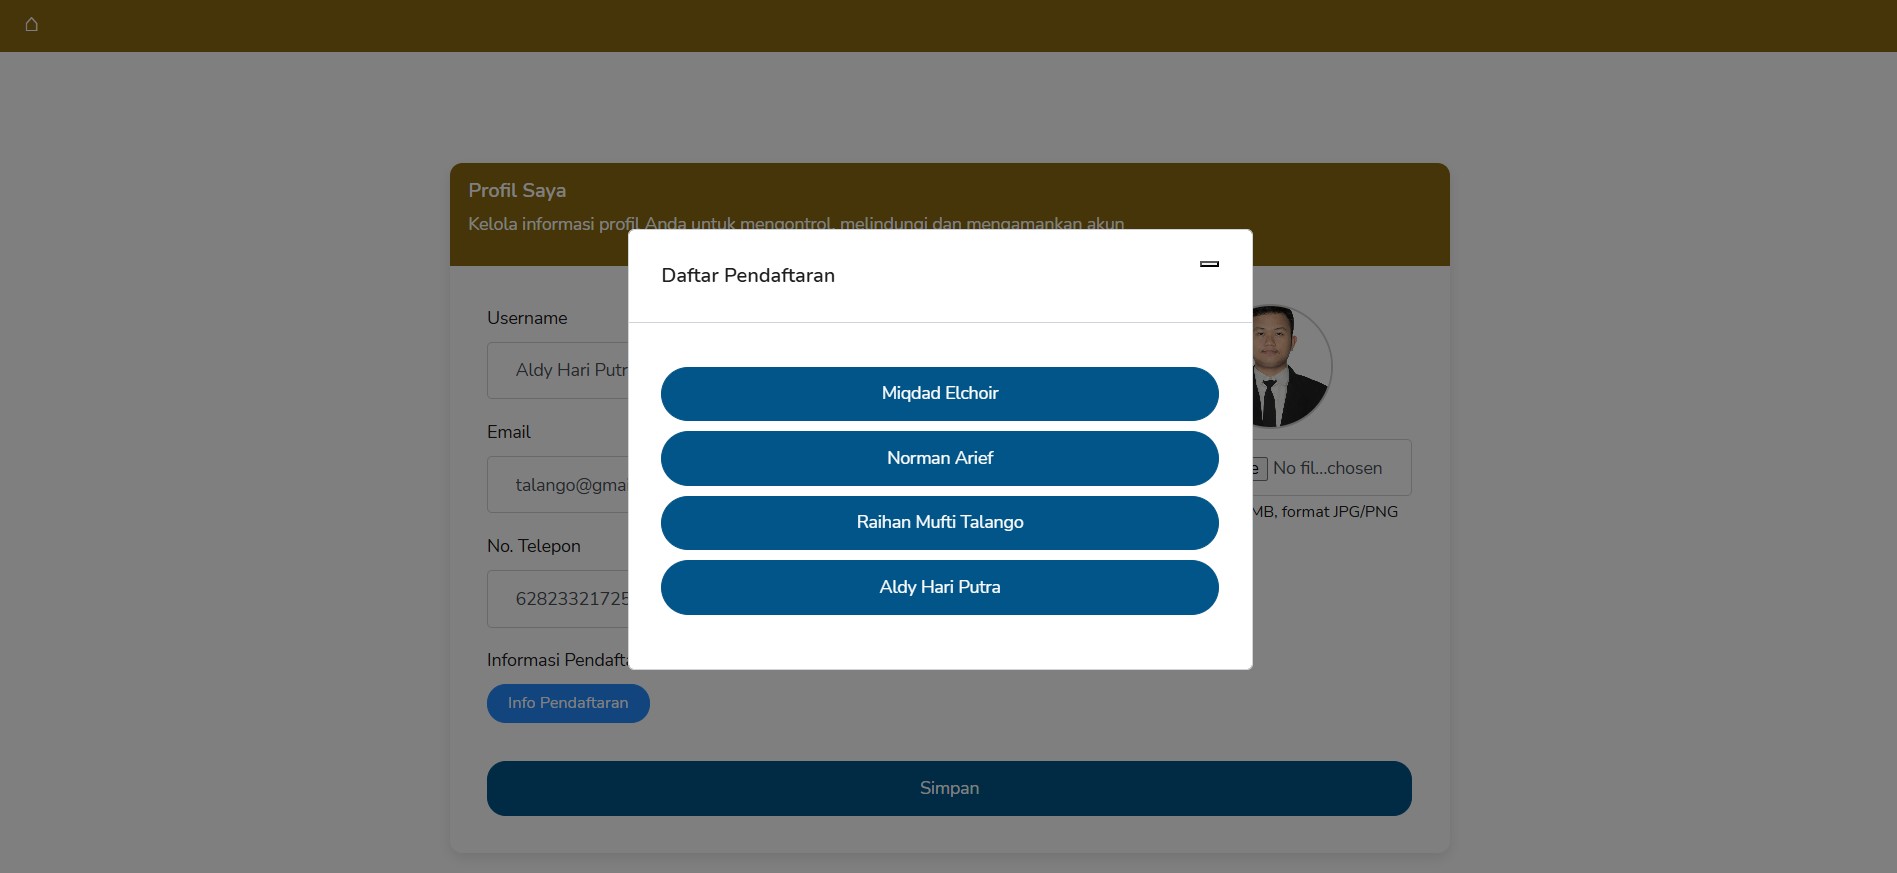1897x873 pixels.
Task: Select the No. Telepon input box
Action: pyautogui.click(x=558, y=599)
